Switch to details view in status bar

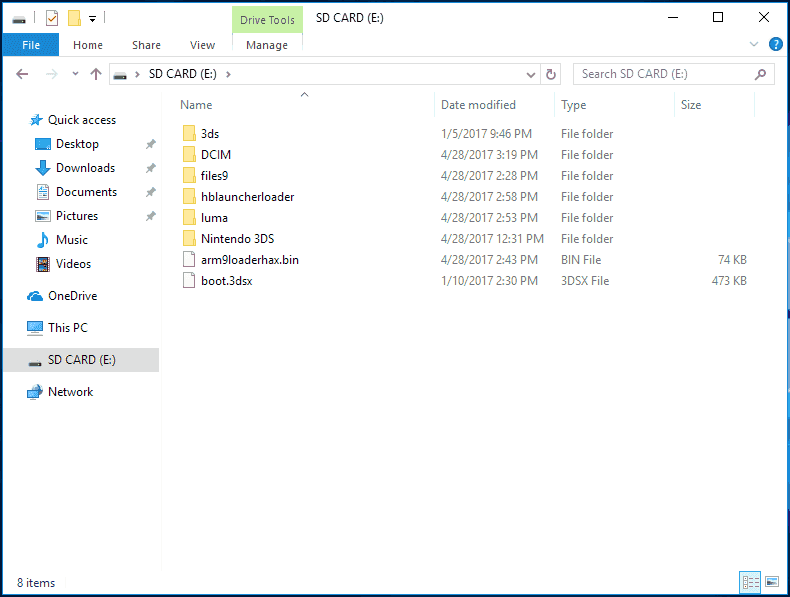point(750,583)
